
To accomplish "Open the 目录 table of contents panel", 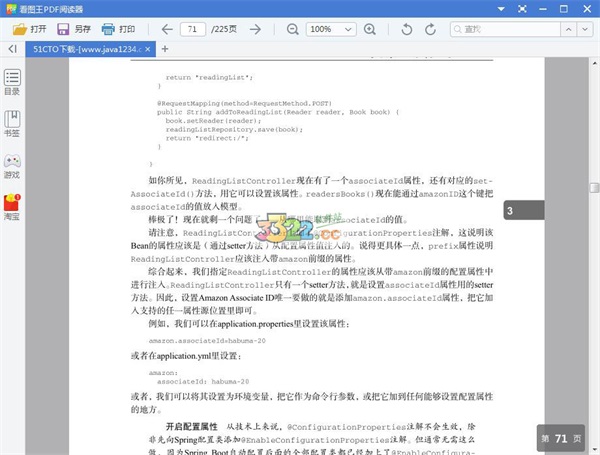I will pyautogui.click(x=12, y=82).
